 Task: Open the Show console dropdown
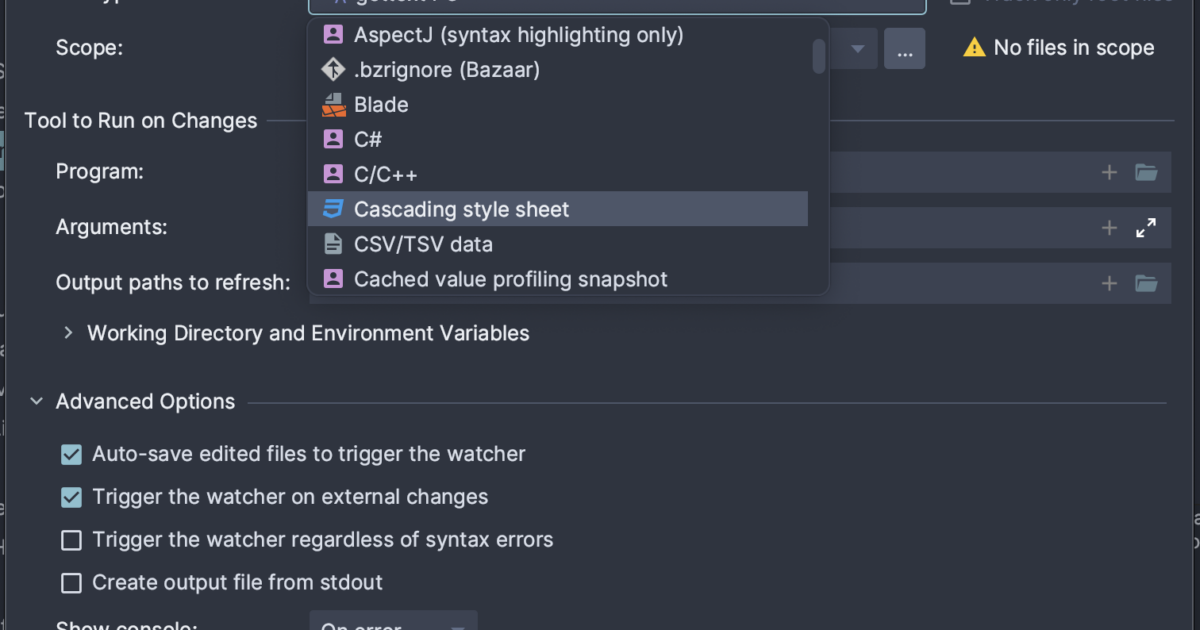[393, 622]
